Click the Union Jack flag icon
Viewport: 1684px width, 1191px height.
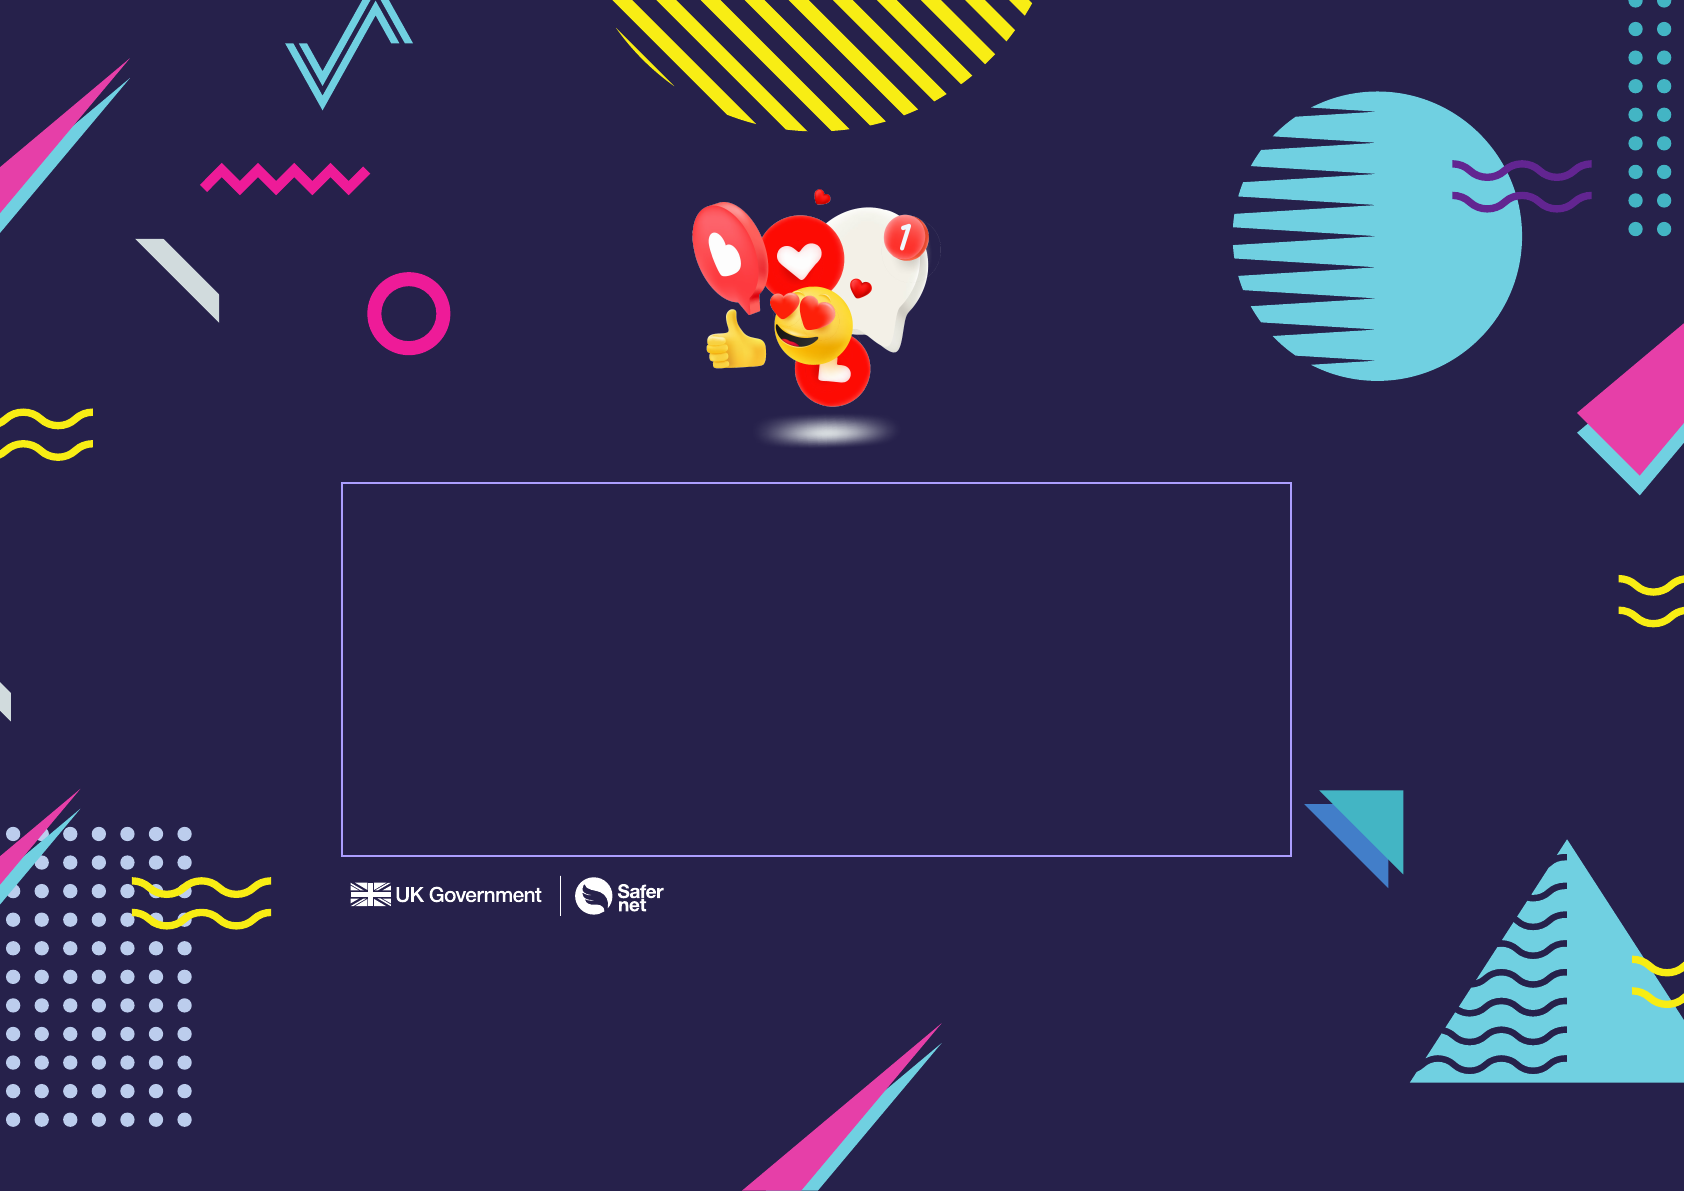point(370,894)
